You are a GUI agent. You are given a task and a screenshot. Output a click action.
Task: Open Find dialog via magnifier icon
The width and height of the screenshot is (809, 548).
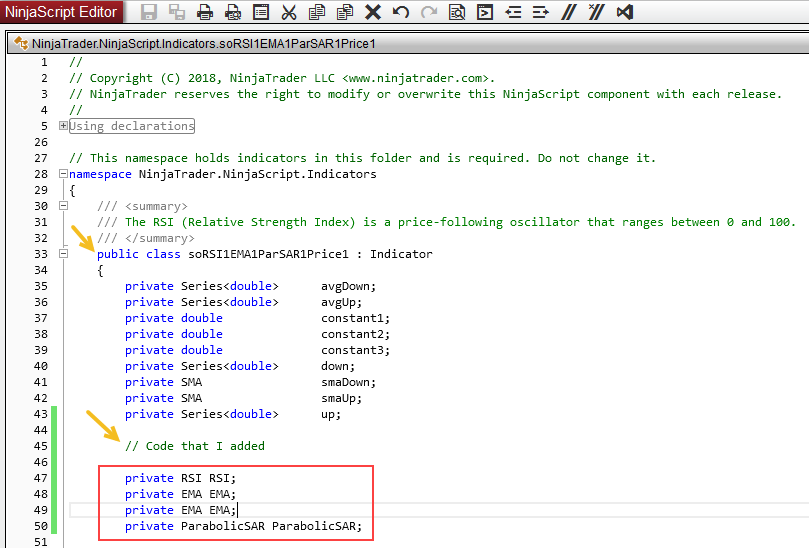point(457,12)
